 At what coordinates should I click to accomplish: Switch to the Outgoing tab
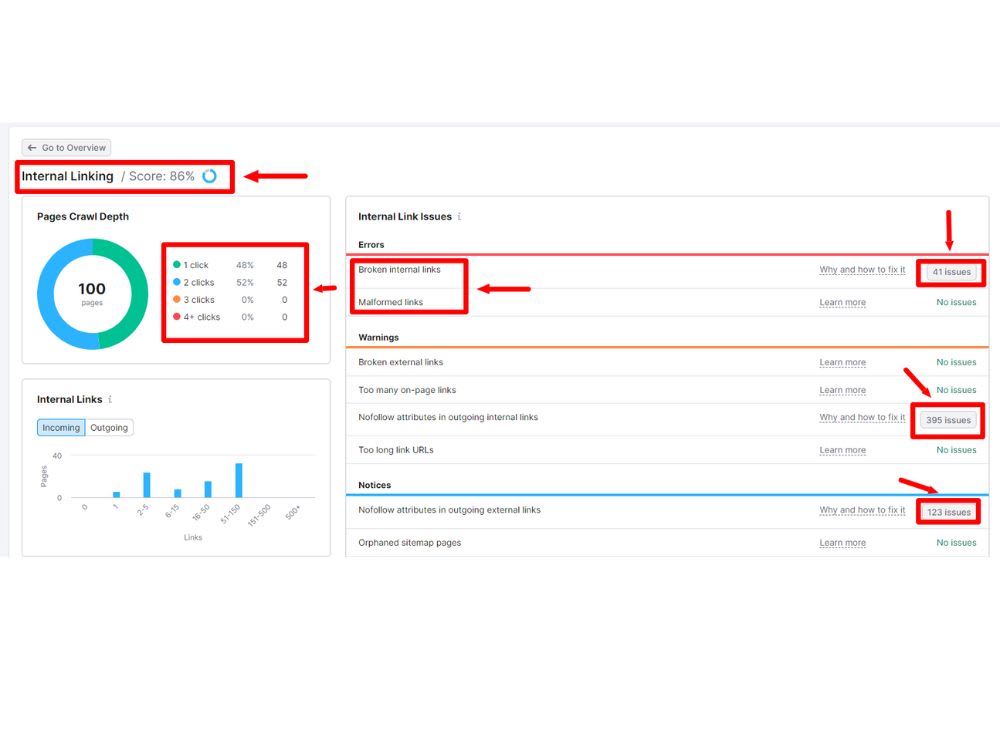point(109,427)
